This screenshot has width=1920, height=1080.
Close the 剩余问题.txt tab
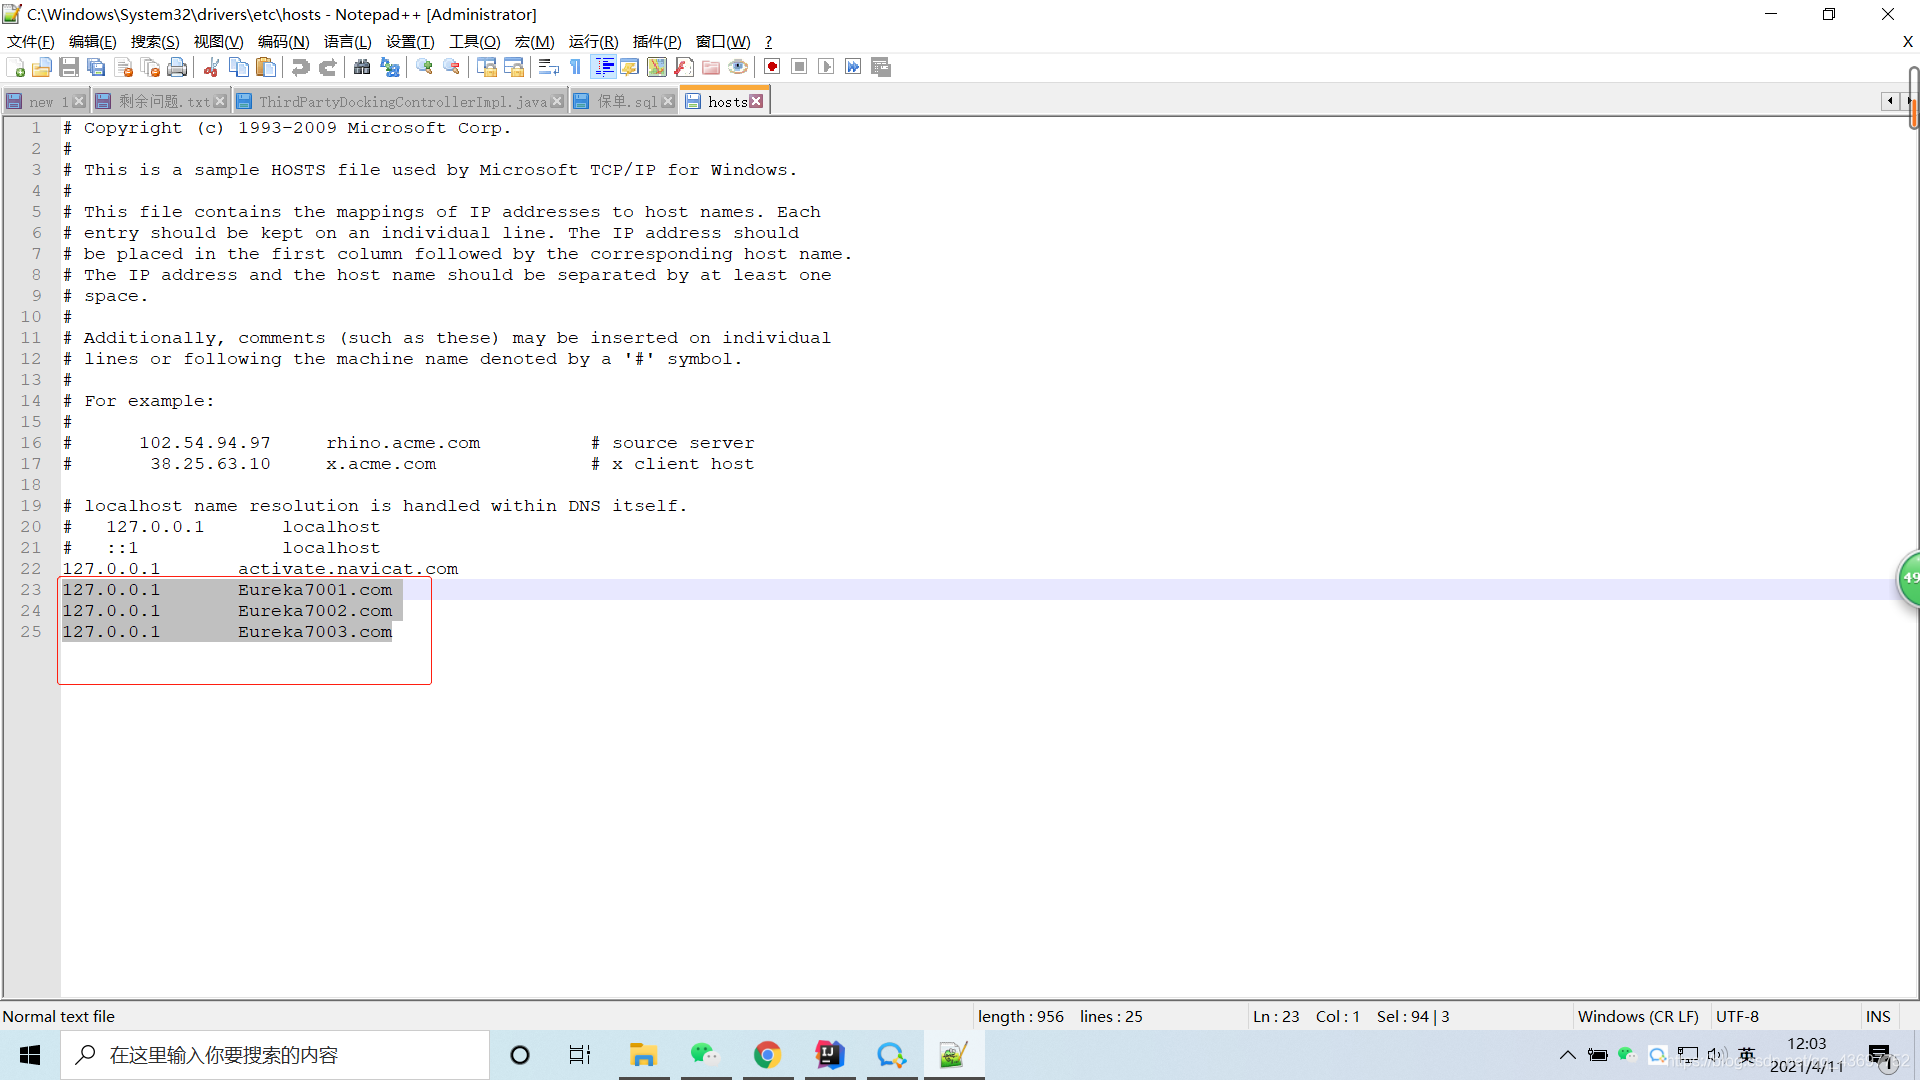[220, 101]
